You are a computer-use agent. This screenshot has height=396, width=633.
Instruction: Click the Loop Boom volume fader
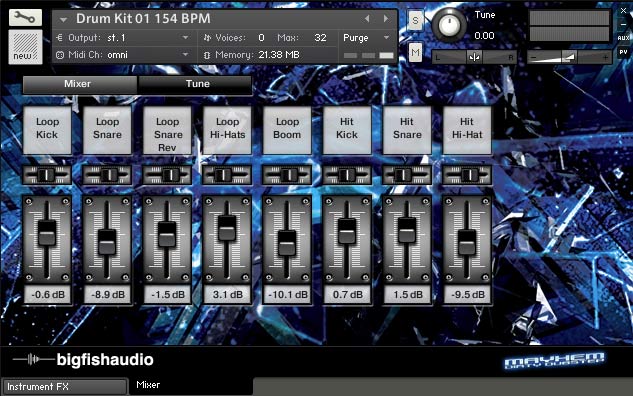pyautogui.click(x=287, y=243)
